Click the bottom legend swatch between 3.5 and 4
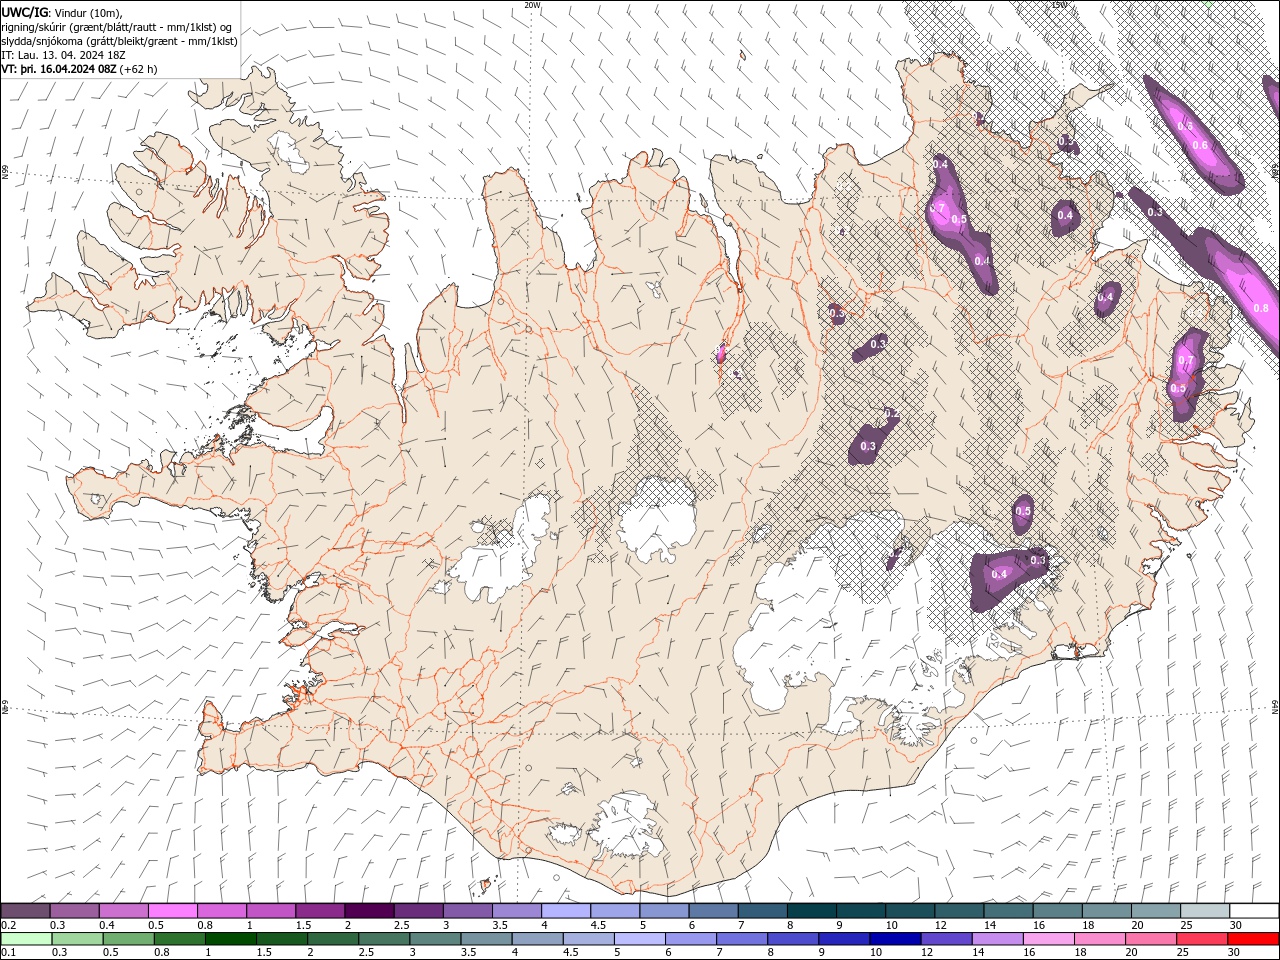 486,939
